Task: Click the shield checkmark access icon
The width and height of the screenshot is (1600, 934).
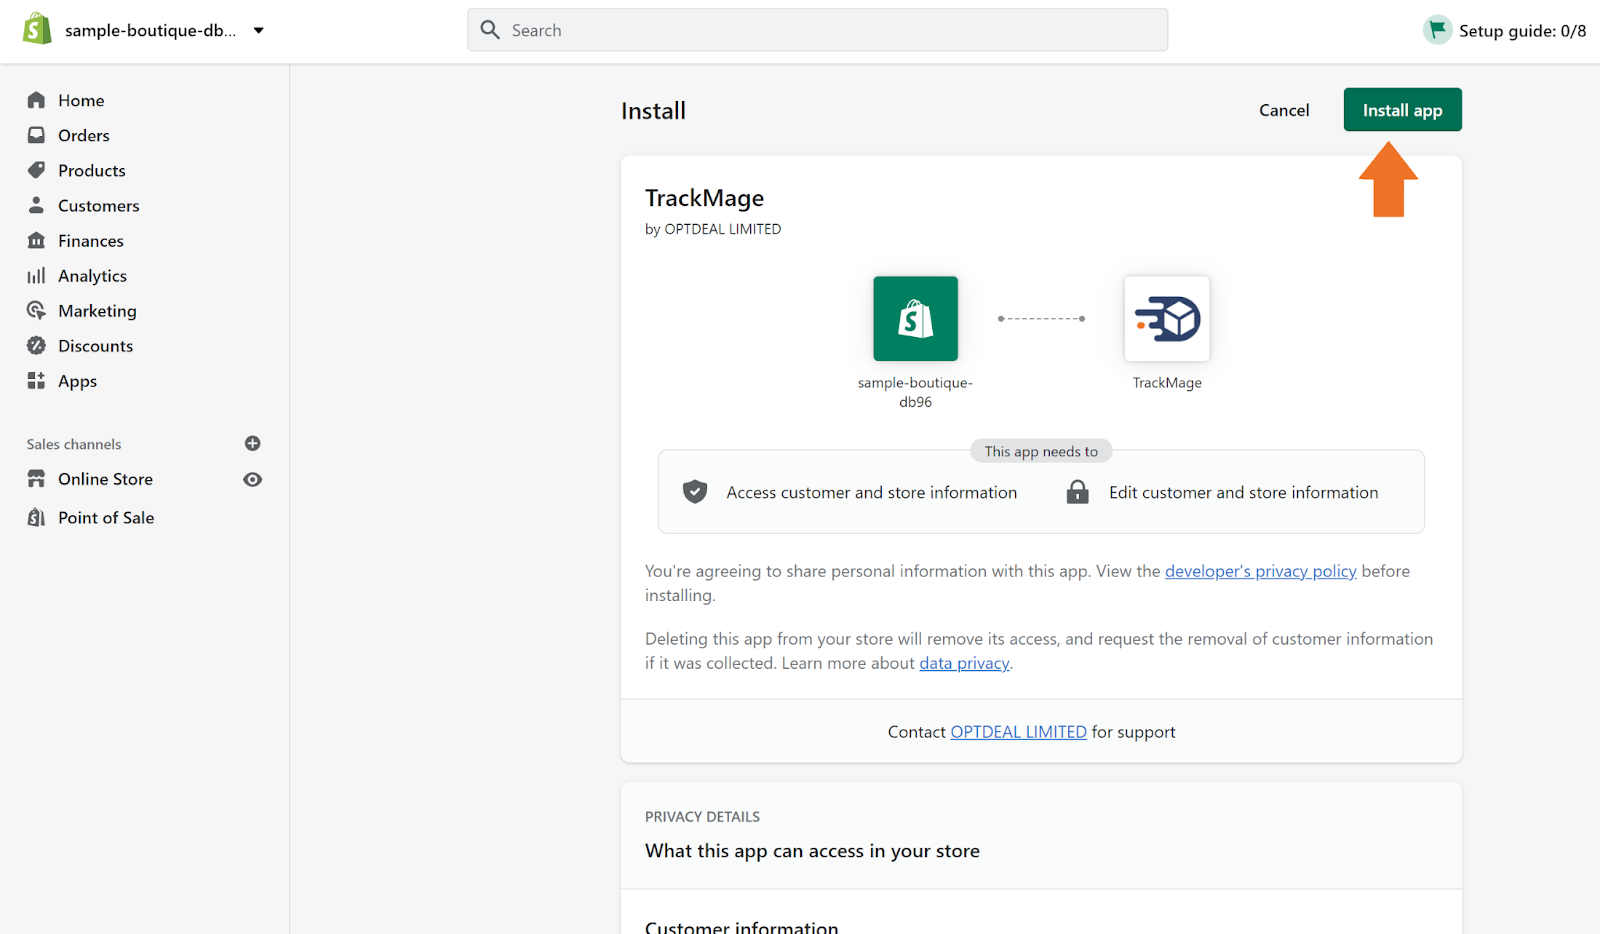Action: coord(695,491)
